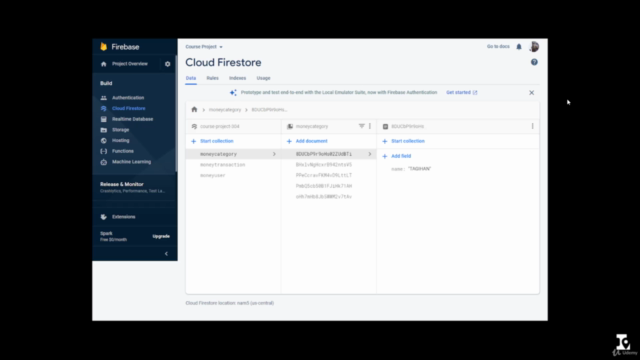Click plus icon next to Add field
The height and width of the screenshot is (360, 640).
(x=384, y=156)
